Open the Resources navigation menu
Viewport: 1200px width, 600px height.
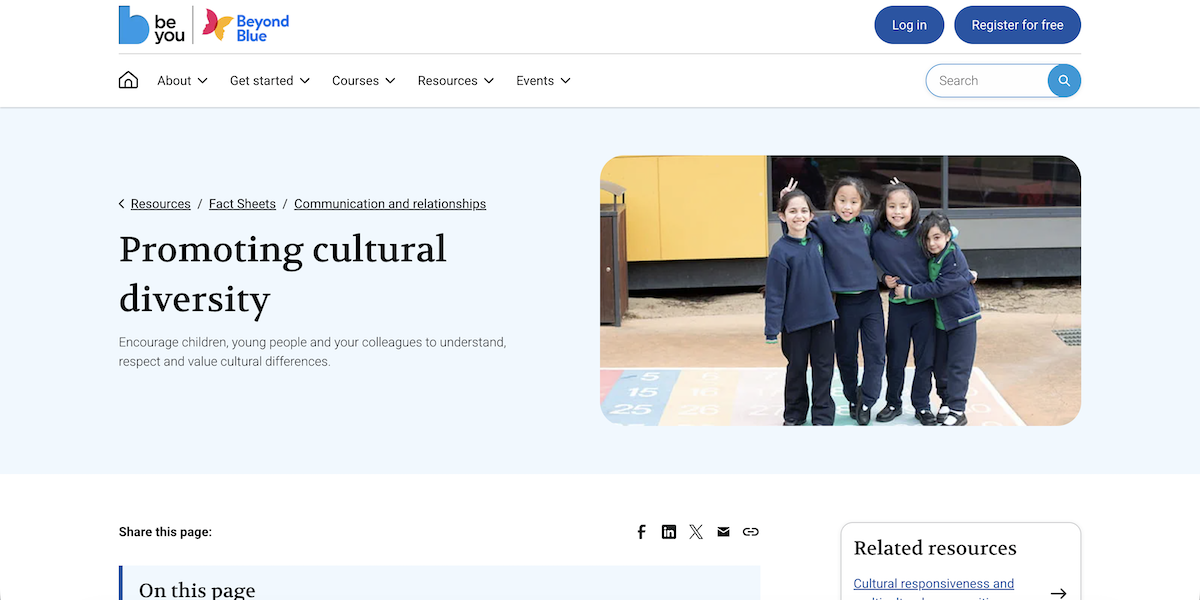pos(455,81)
